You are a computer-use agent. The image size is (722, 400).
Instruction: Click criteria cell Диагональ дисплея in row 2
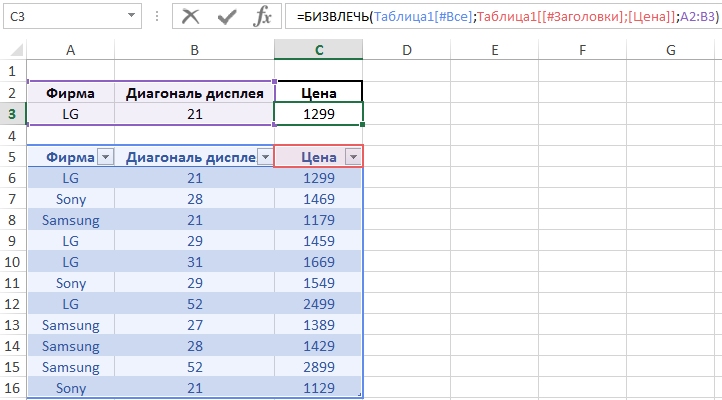tap(194, 93)
